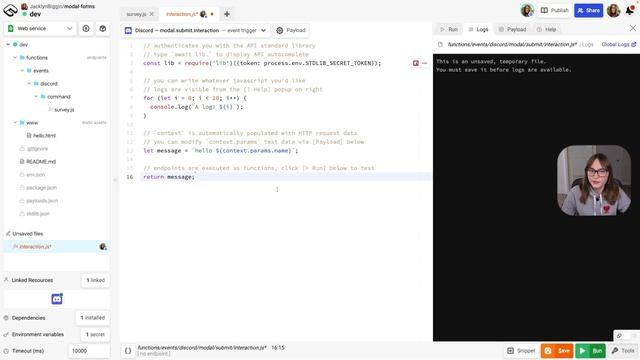Open the Web service dropdown
The image size is (640, 360).
(40, 29)
